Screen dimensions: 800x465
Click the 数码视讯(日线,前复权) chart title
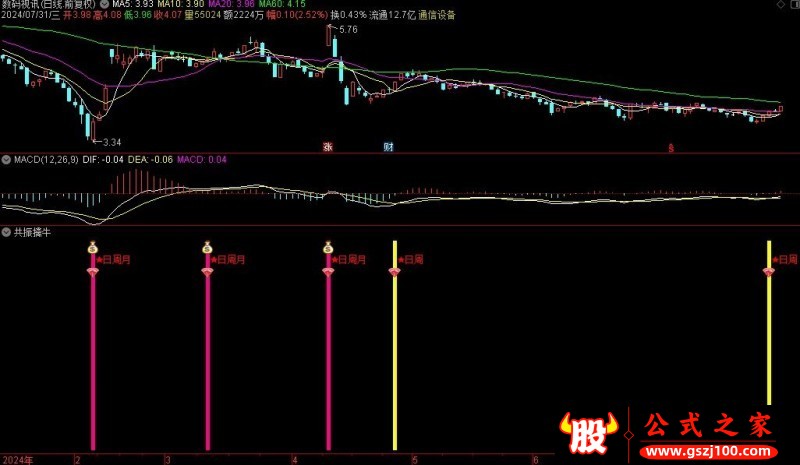point(49,4)
